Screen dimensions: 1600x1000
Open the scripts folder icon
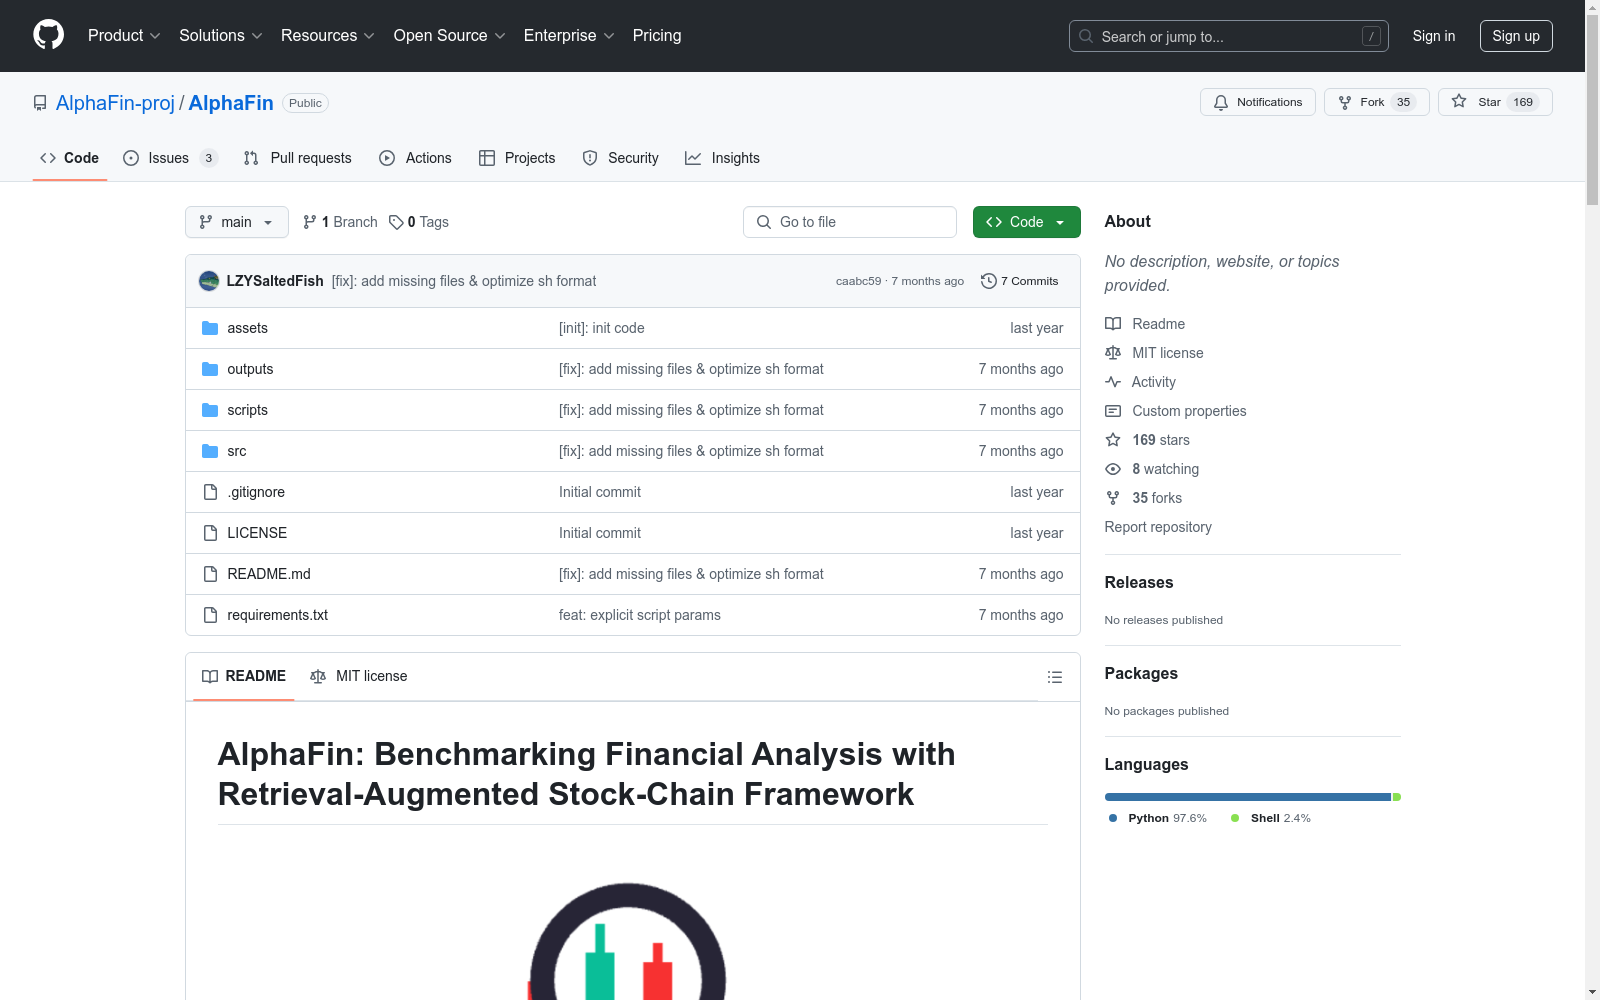pos(210,410)
